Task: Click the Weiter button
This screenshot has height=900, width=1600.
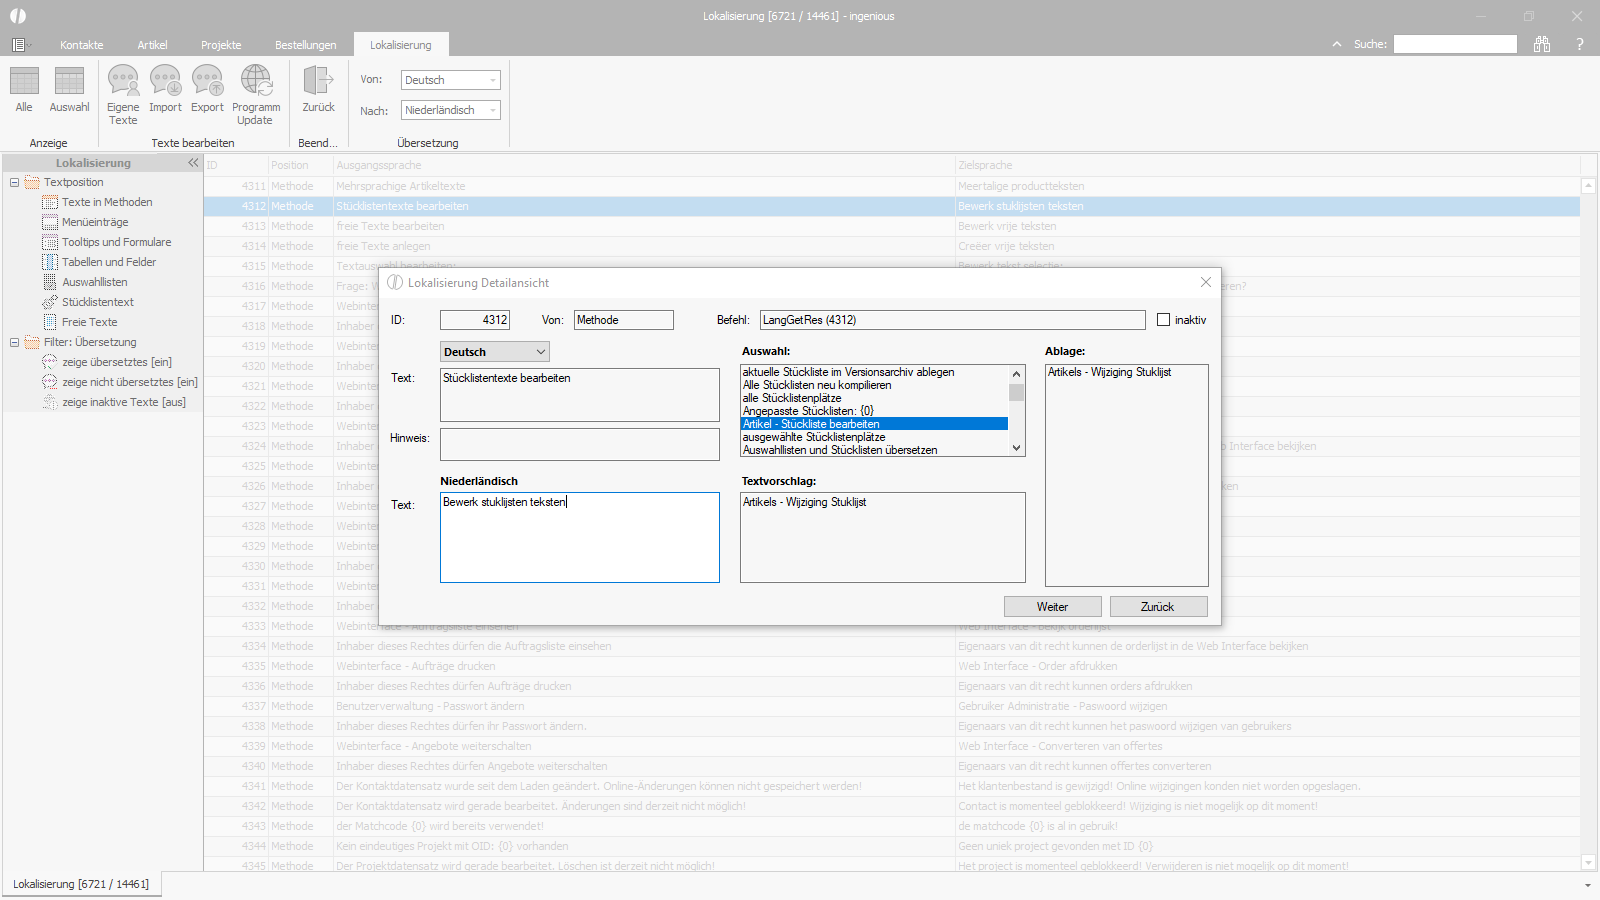Action: click(x=1052, y=607)
